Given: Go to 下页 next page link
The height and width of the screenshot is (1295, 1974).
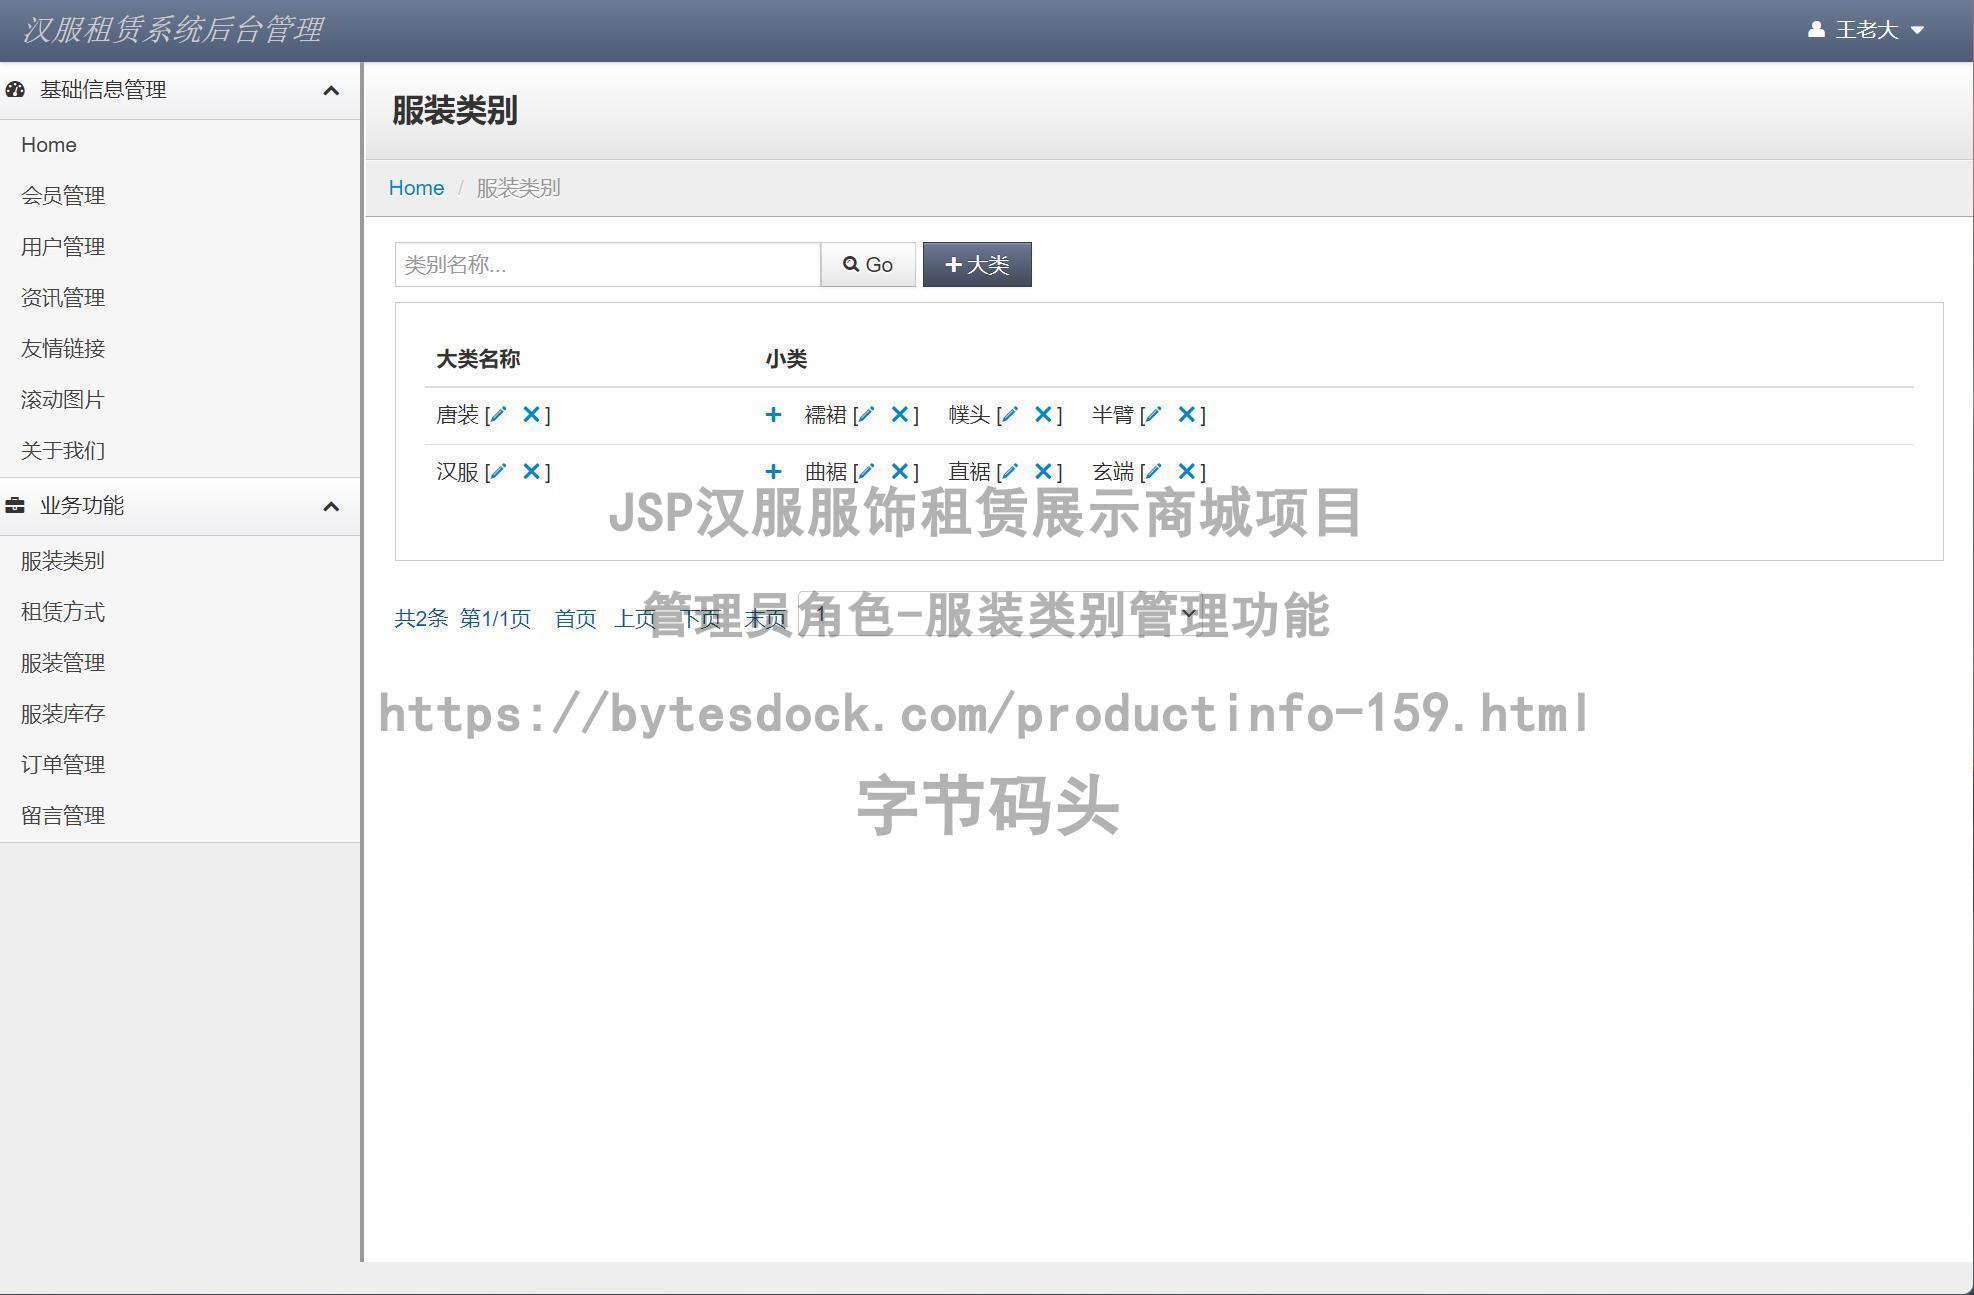Looking at the screenshot, I should coord(701,619).
